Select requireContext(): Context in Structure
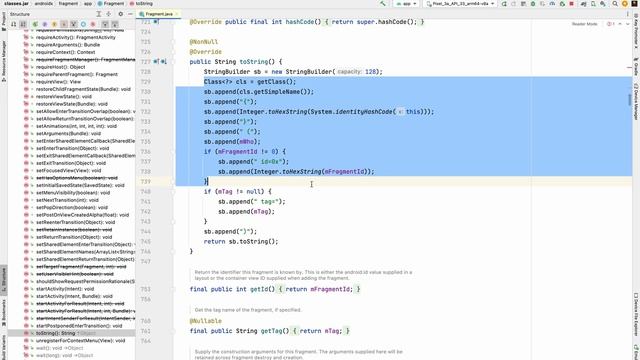Image resolution: width=640 pixels, height=360 pixels. 65,52
